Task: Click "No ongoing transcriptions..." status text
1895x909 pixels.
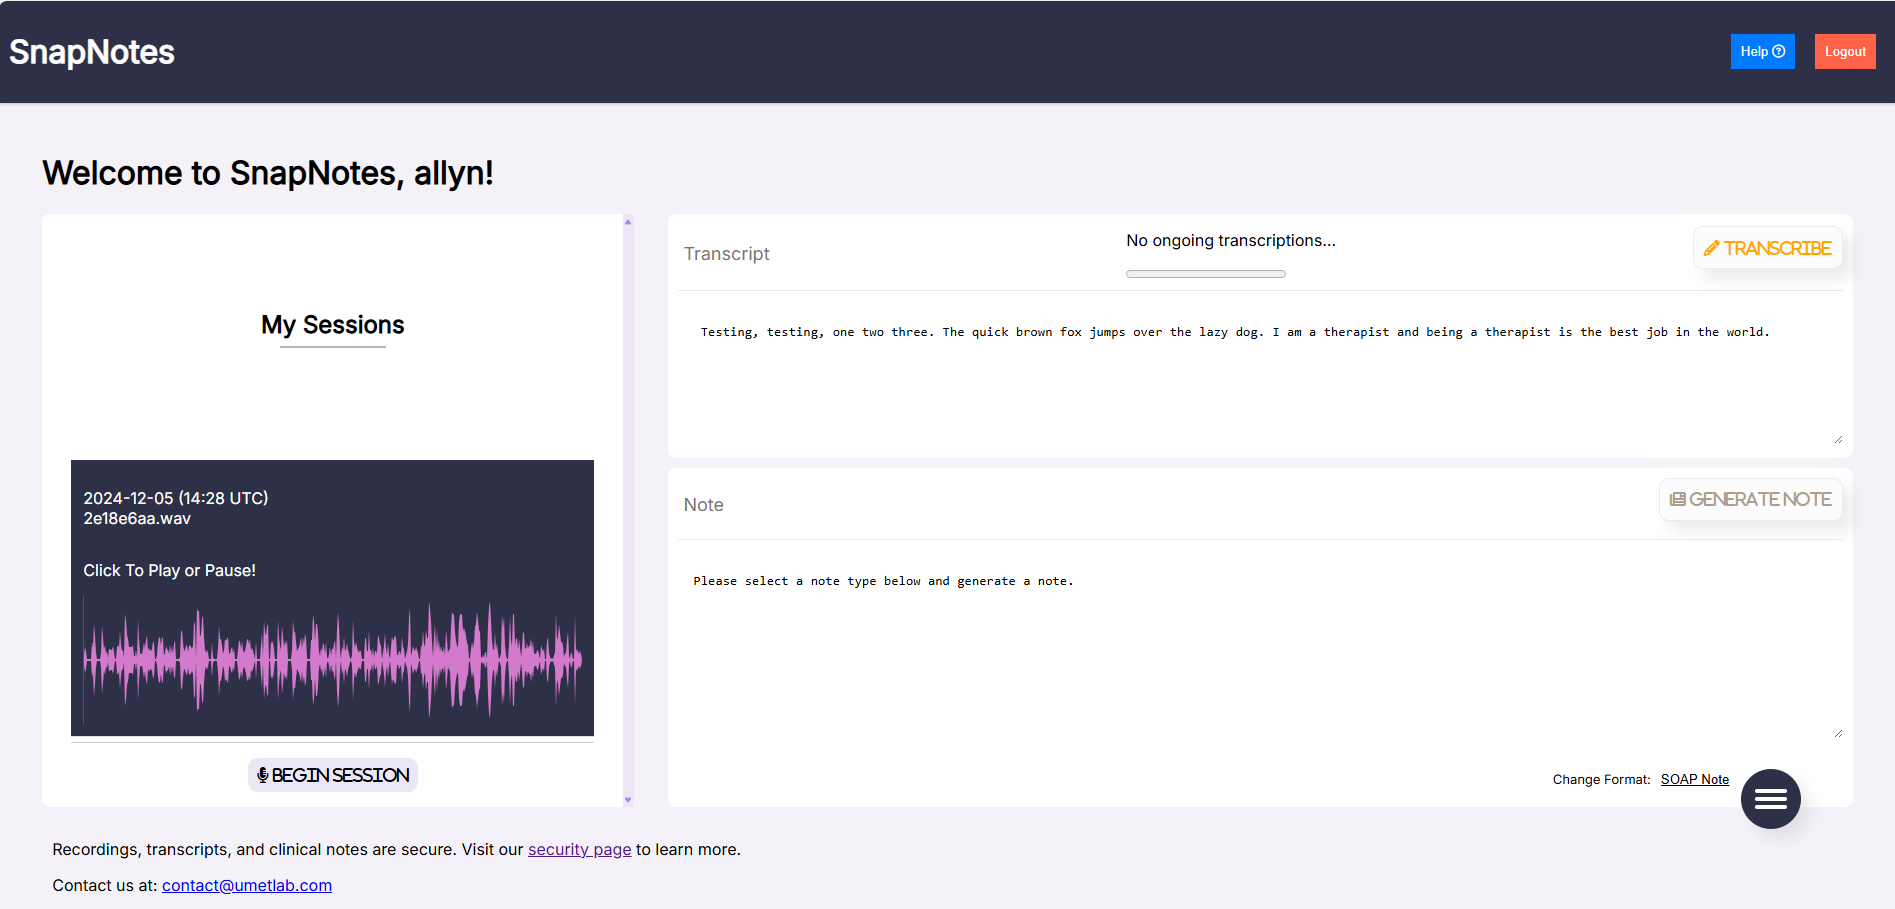Action: pos(1231,241)
